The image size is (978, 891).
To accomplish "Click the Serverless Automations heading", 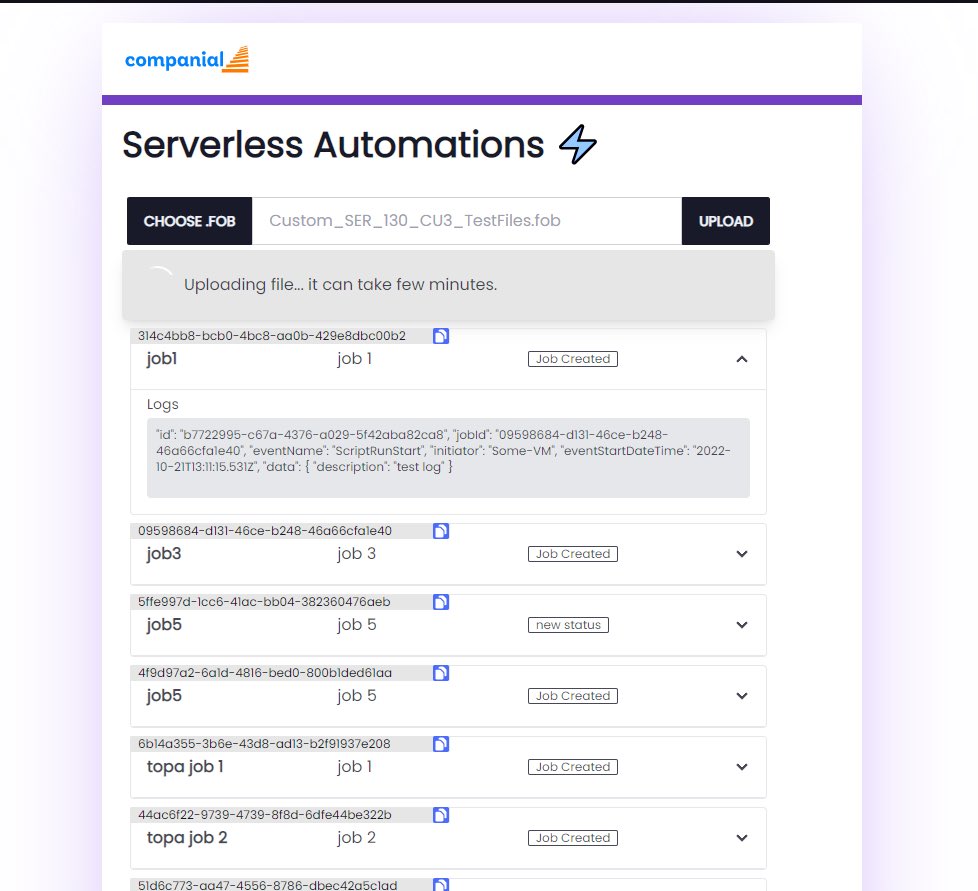I will click(333, 145).
